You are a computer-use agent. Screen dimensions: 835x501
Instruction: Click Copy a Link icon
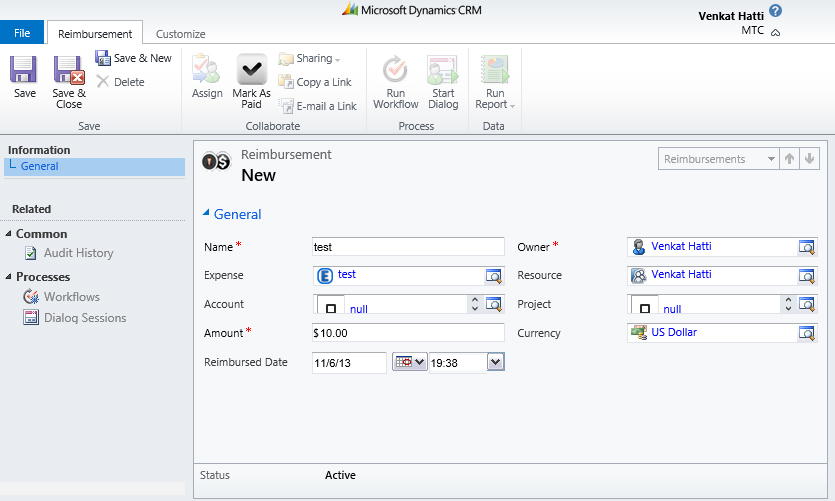point(286,82)
